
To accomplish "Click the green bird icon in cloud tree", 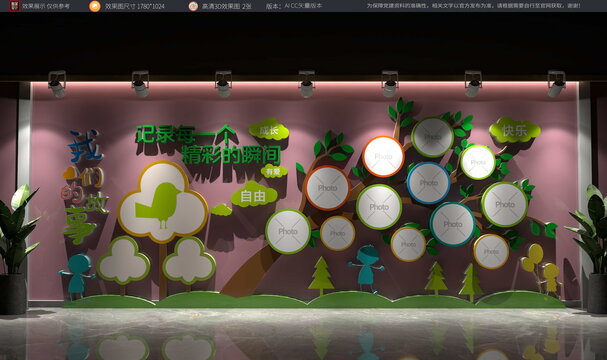I will point(158,205).
